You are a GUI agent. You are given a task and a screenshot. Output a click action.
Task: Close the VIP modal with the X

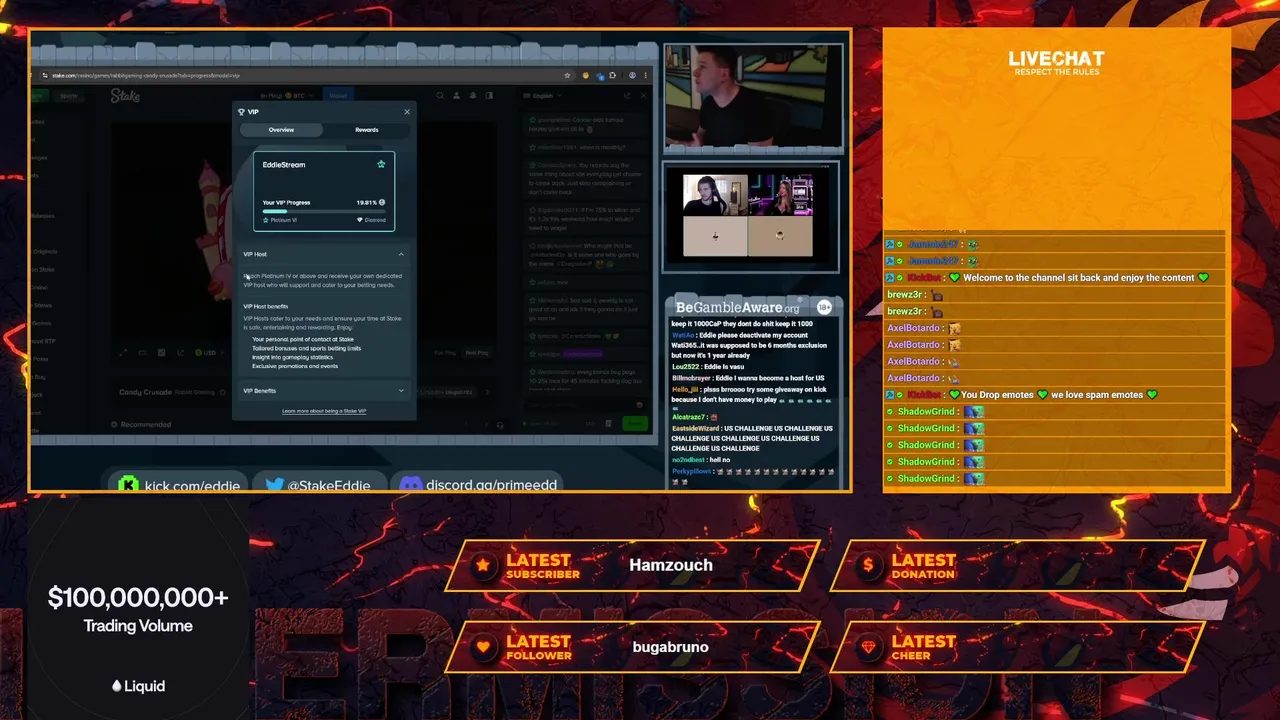407,112
